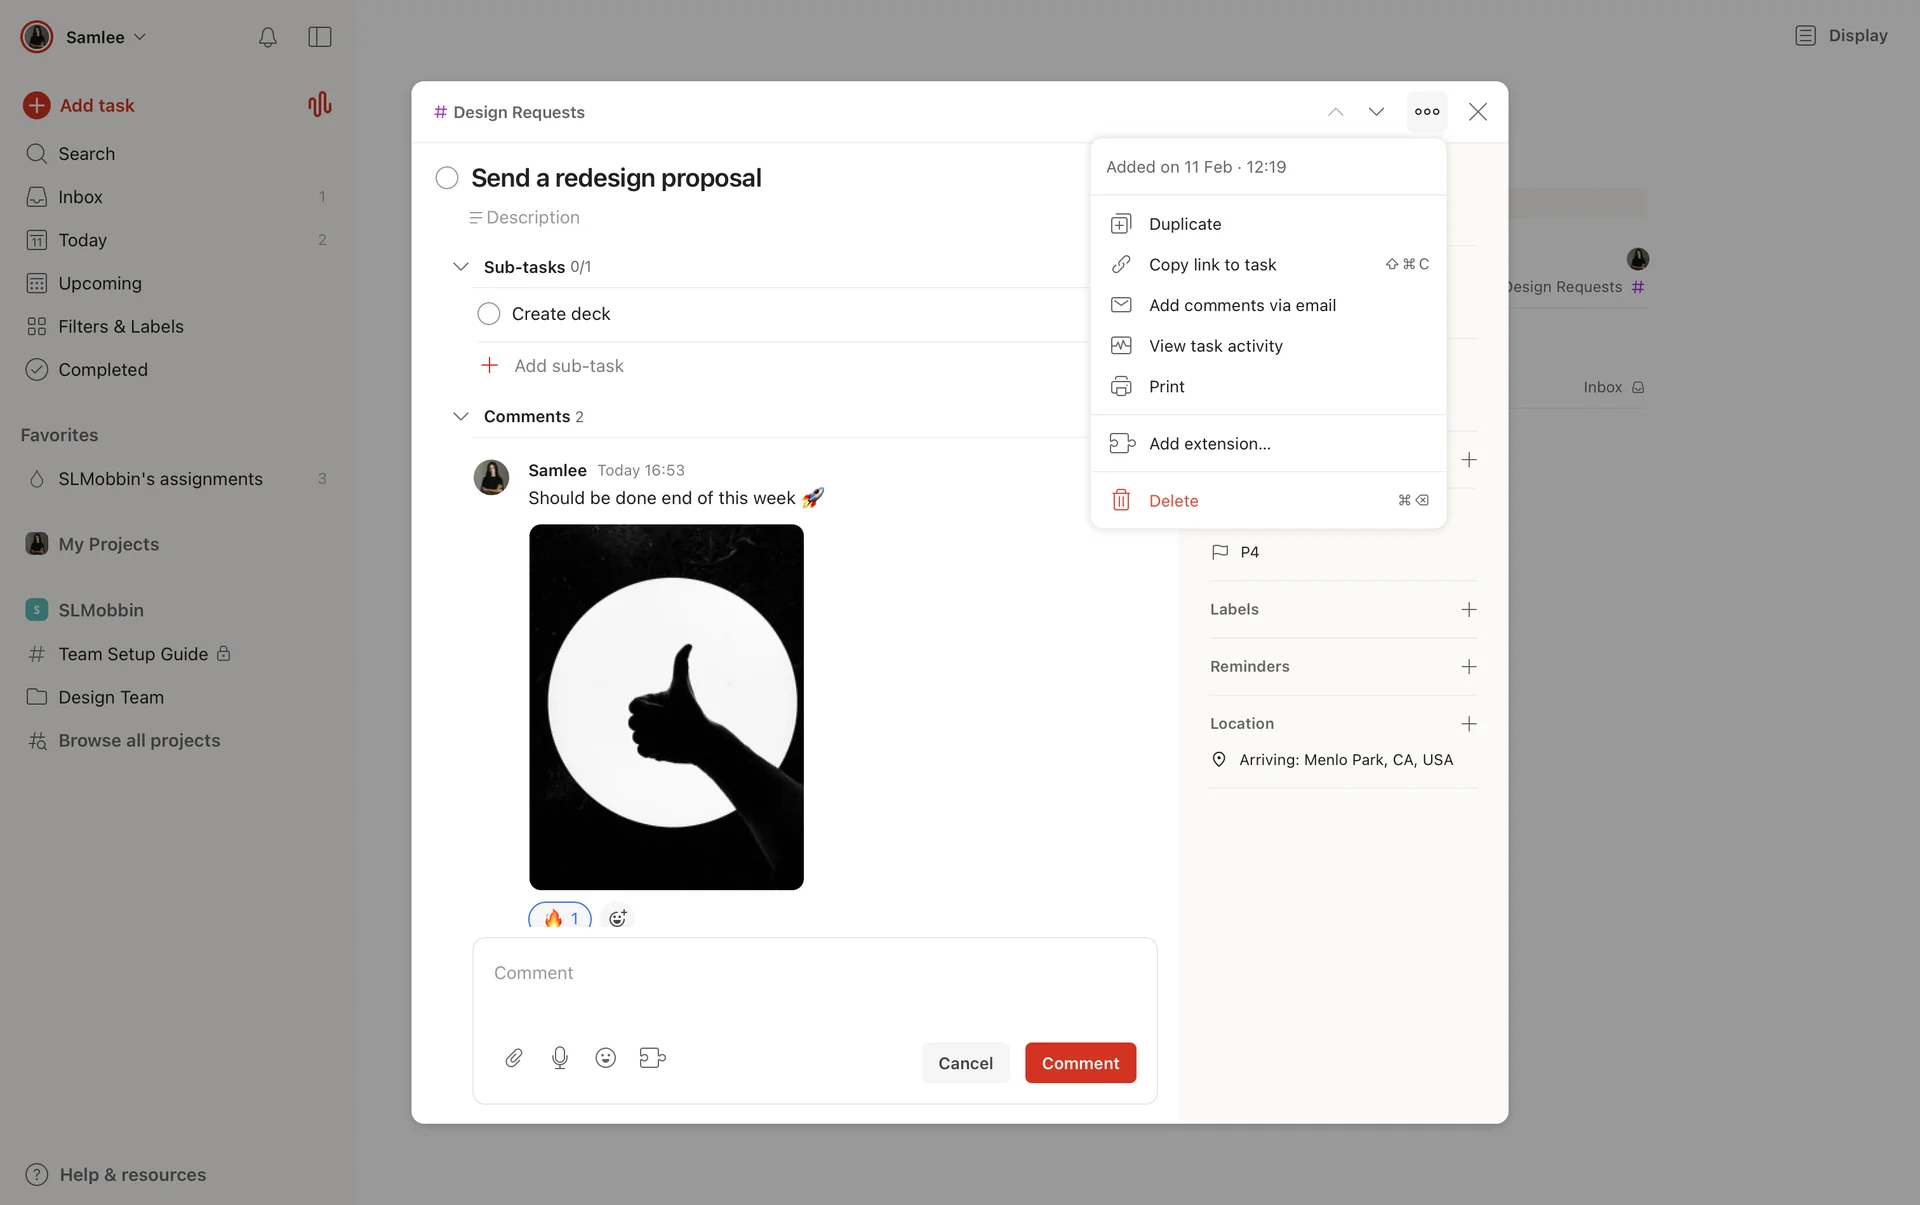Open the thumbs-up image attachment
This screenshot has width=1920, height=1205.
point(666,707)
